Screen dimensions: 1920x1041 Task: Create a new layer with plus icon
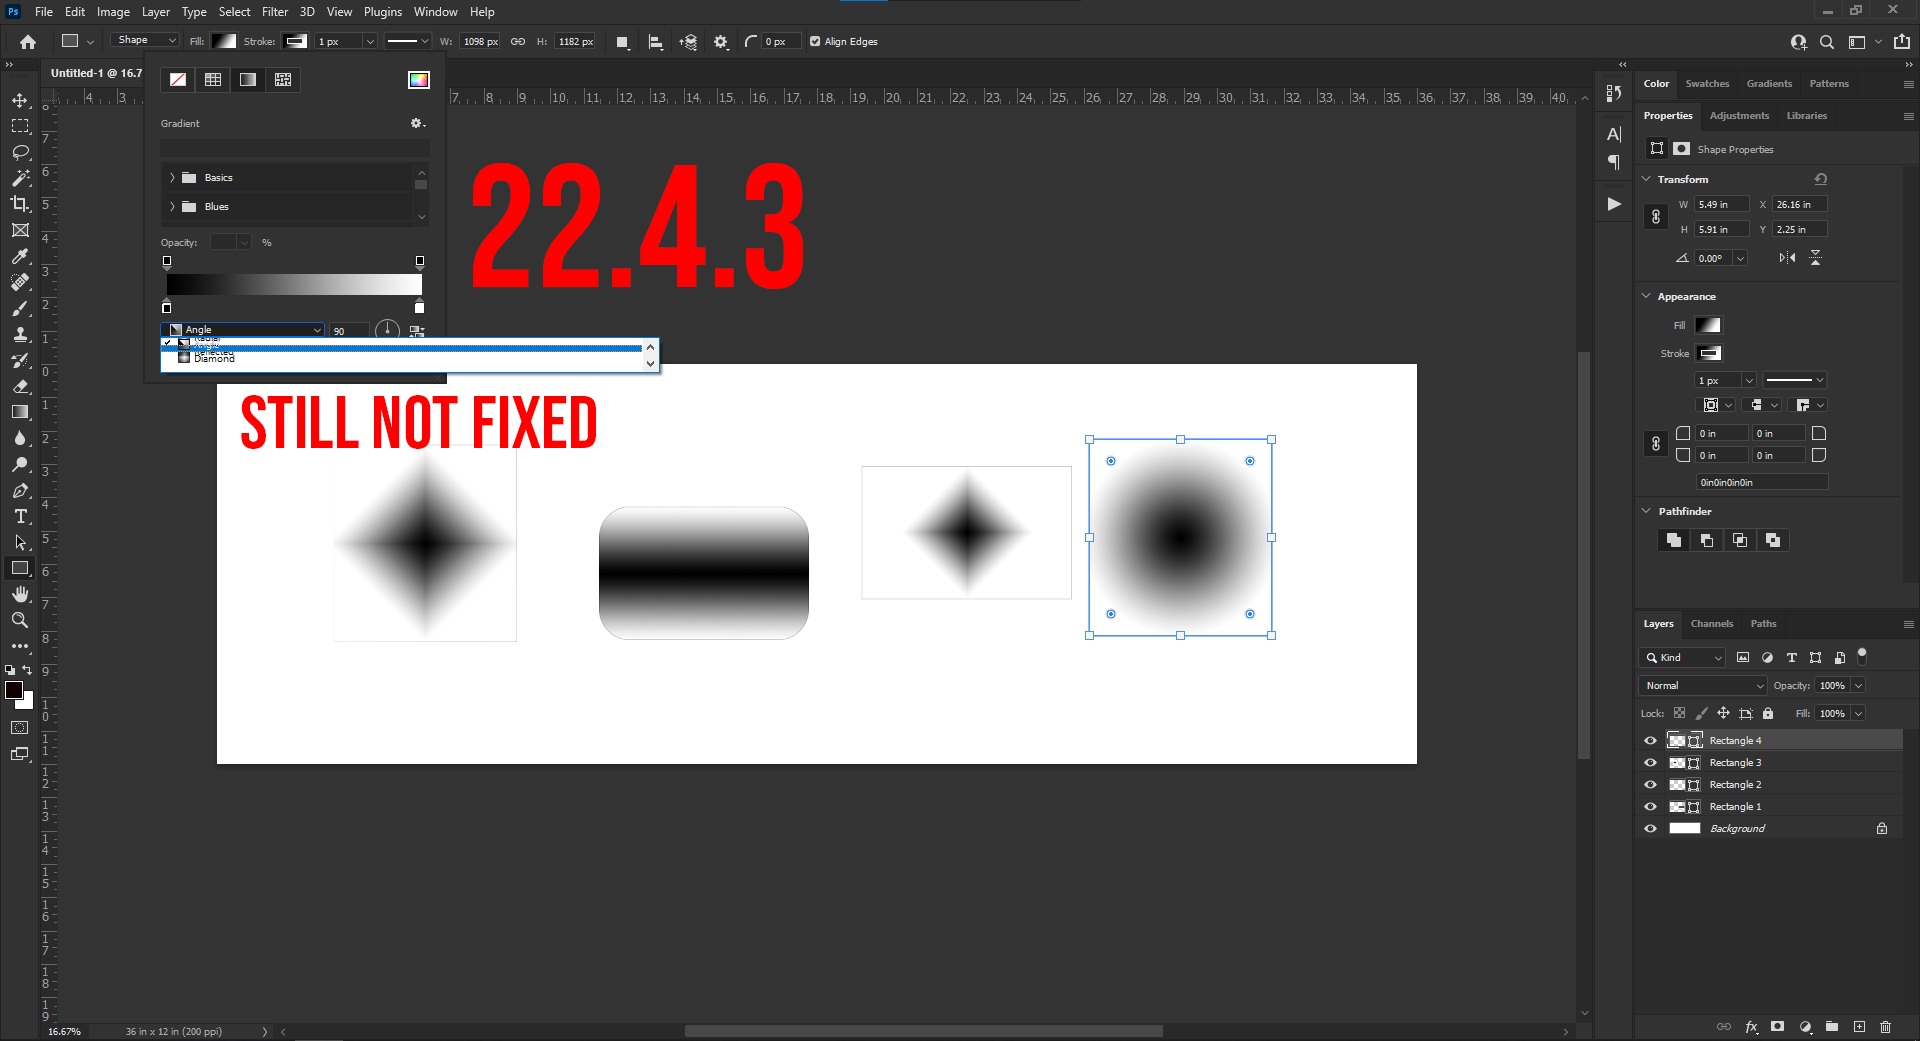pos(1859,1027)
